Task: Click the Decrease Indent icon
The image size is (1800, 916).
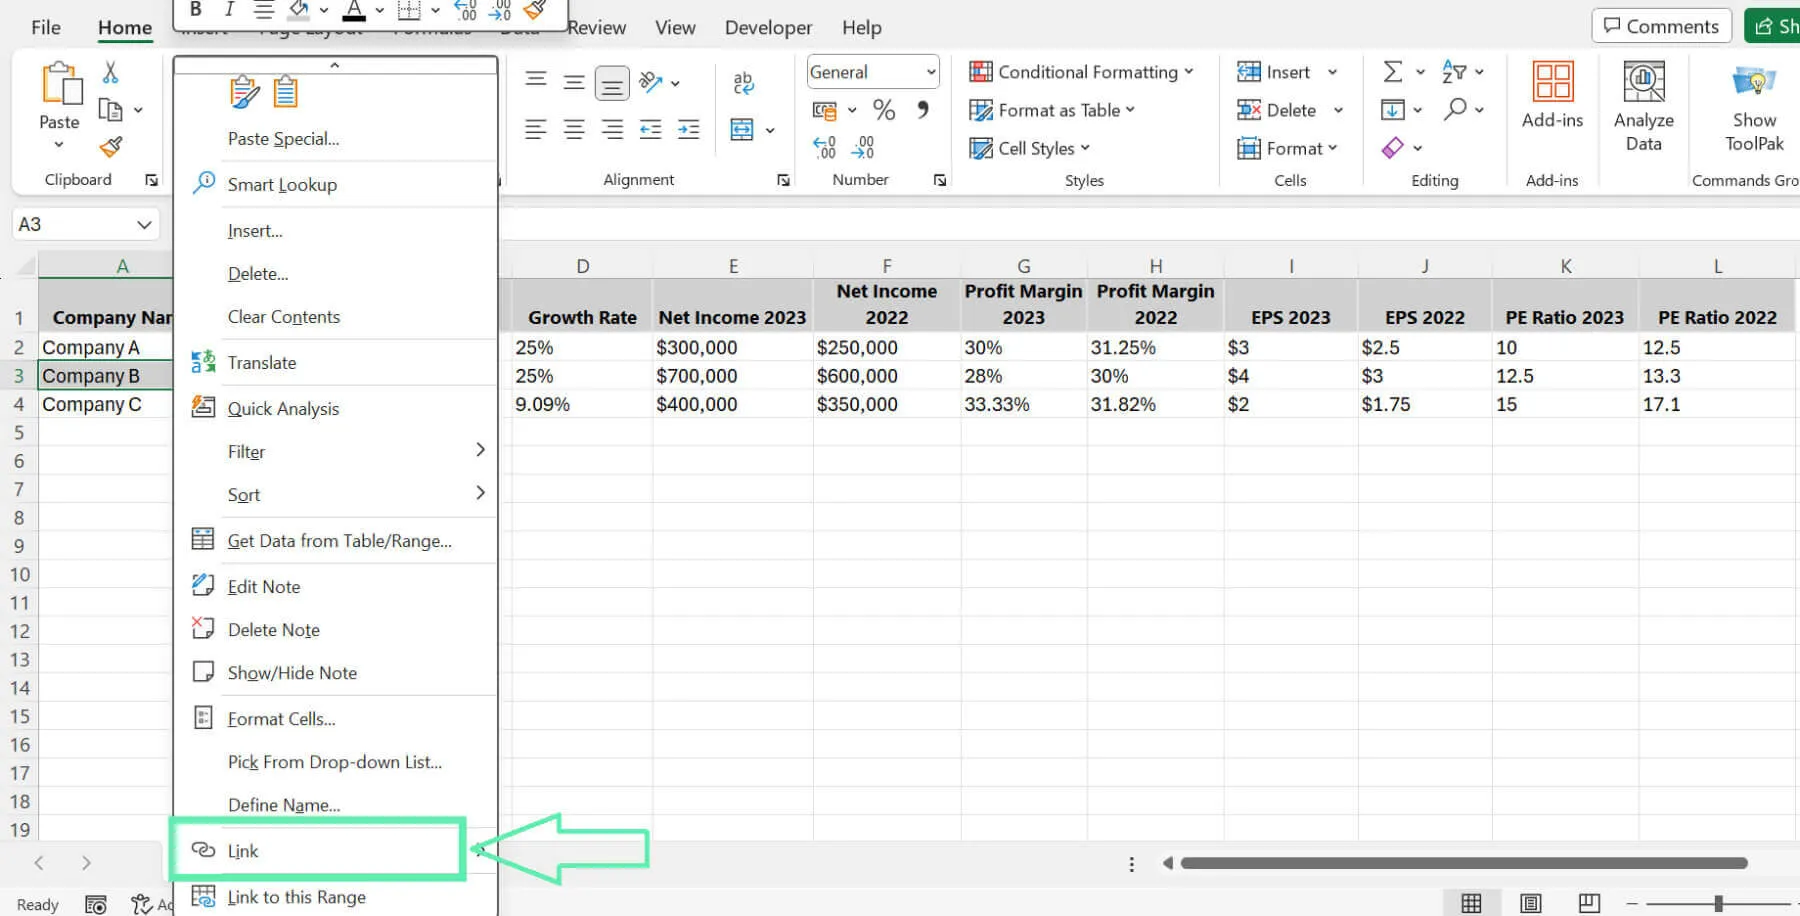Action: [x=650, y=129]
